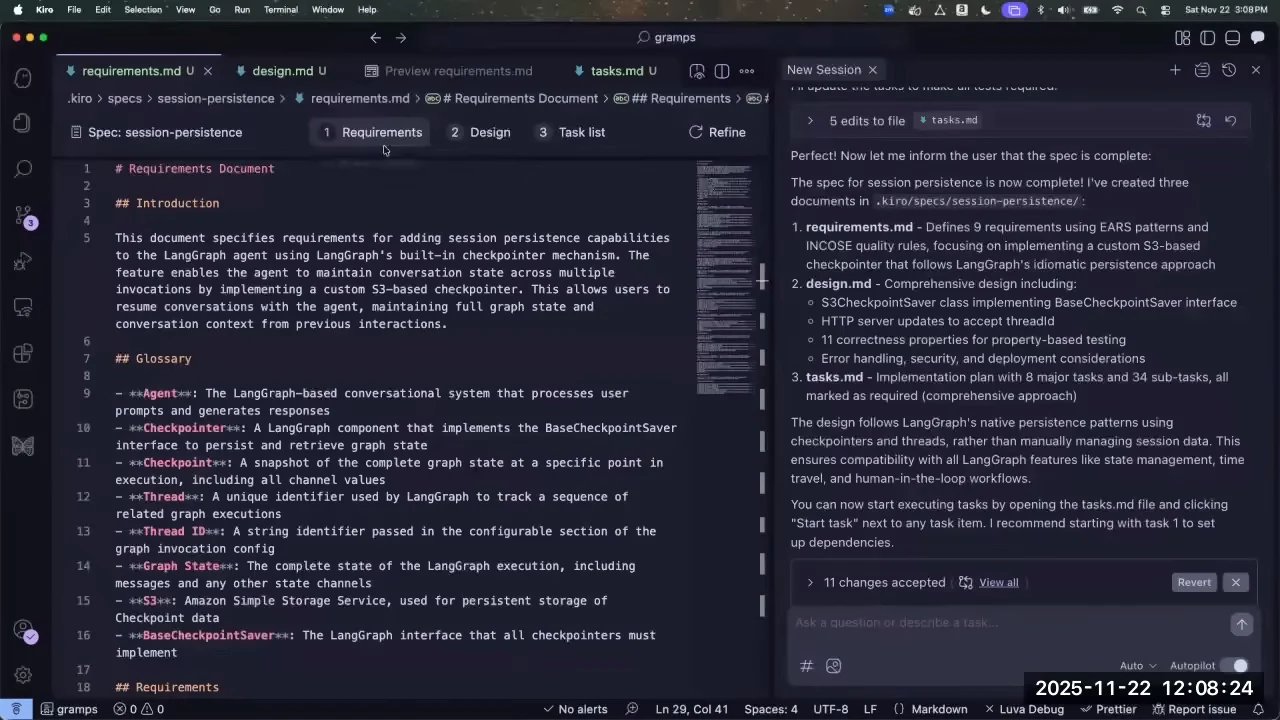Undo the 5 edits to tasks.md

point(1231,120)
